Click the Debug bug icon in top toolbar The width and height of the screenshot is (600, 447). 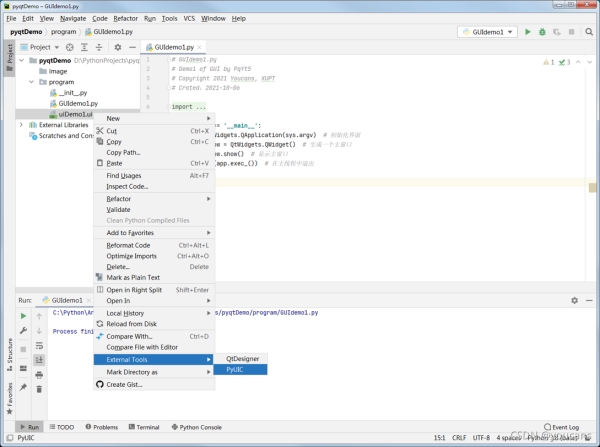pos(544,32)
